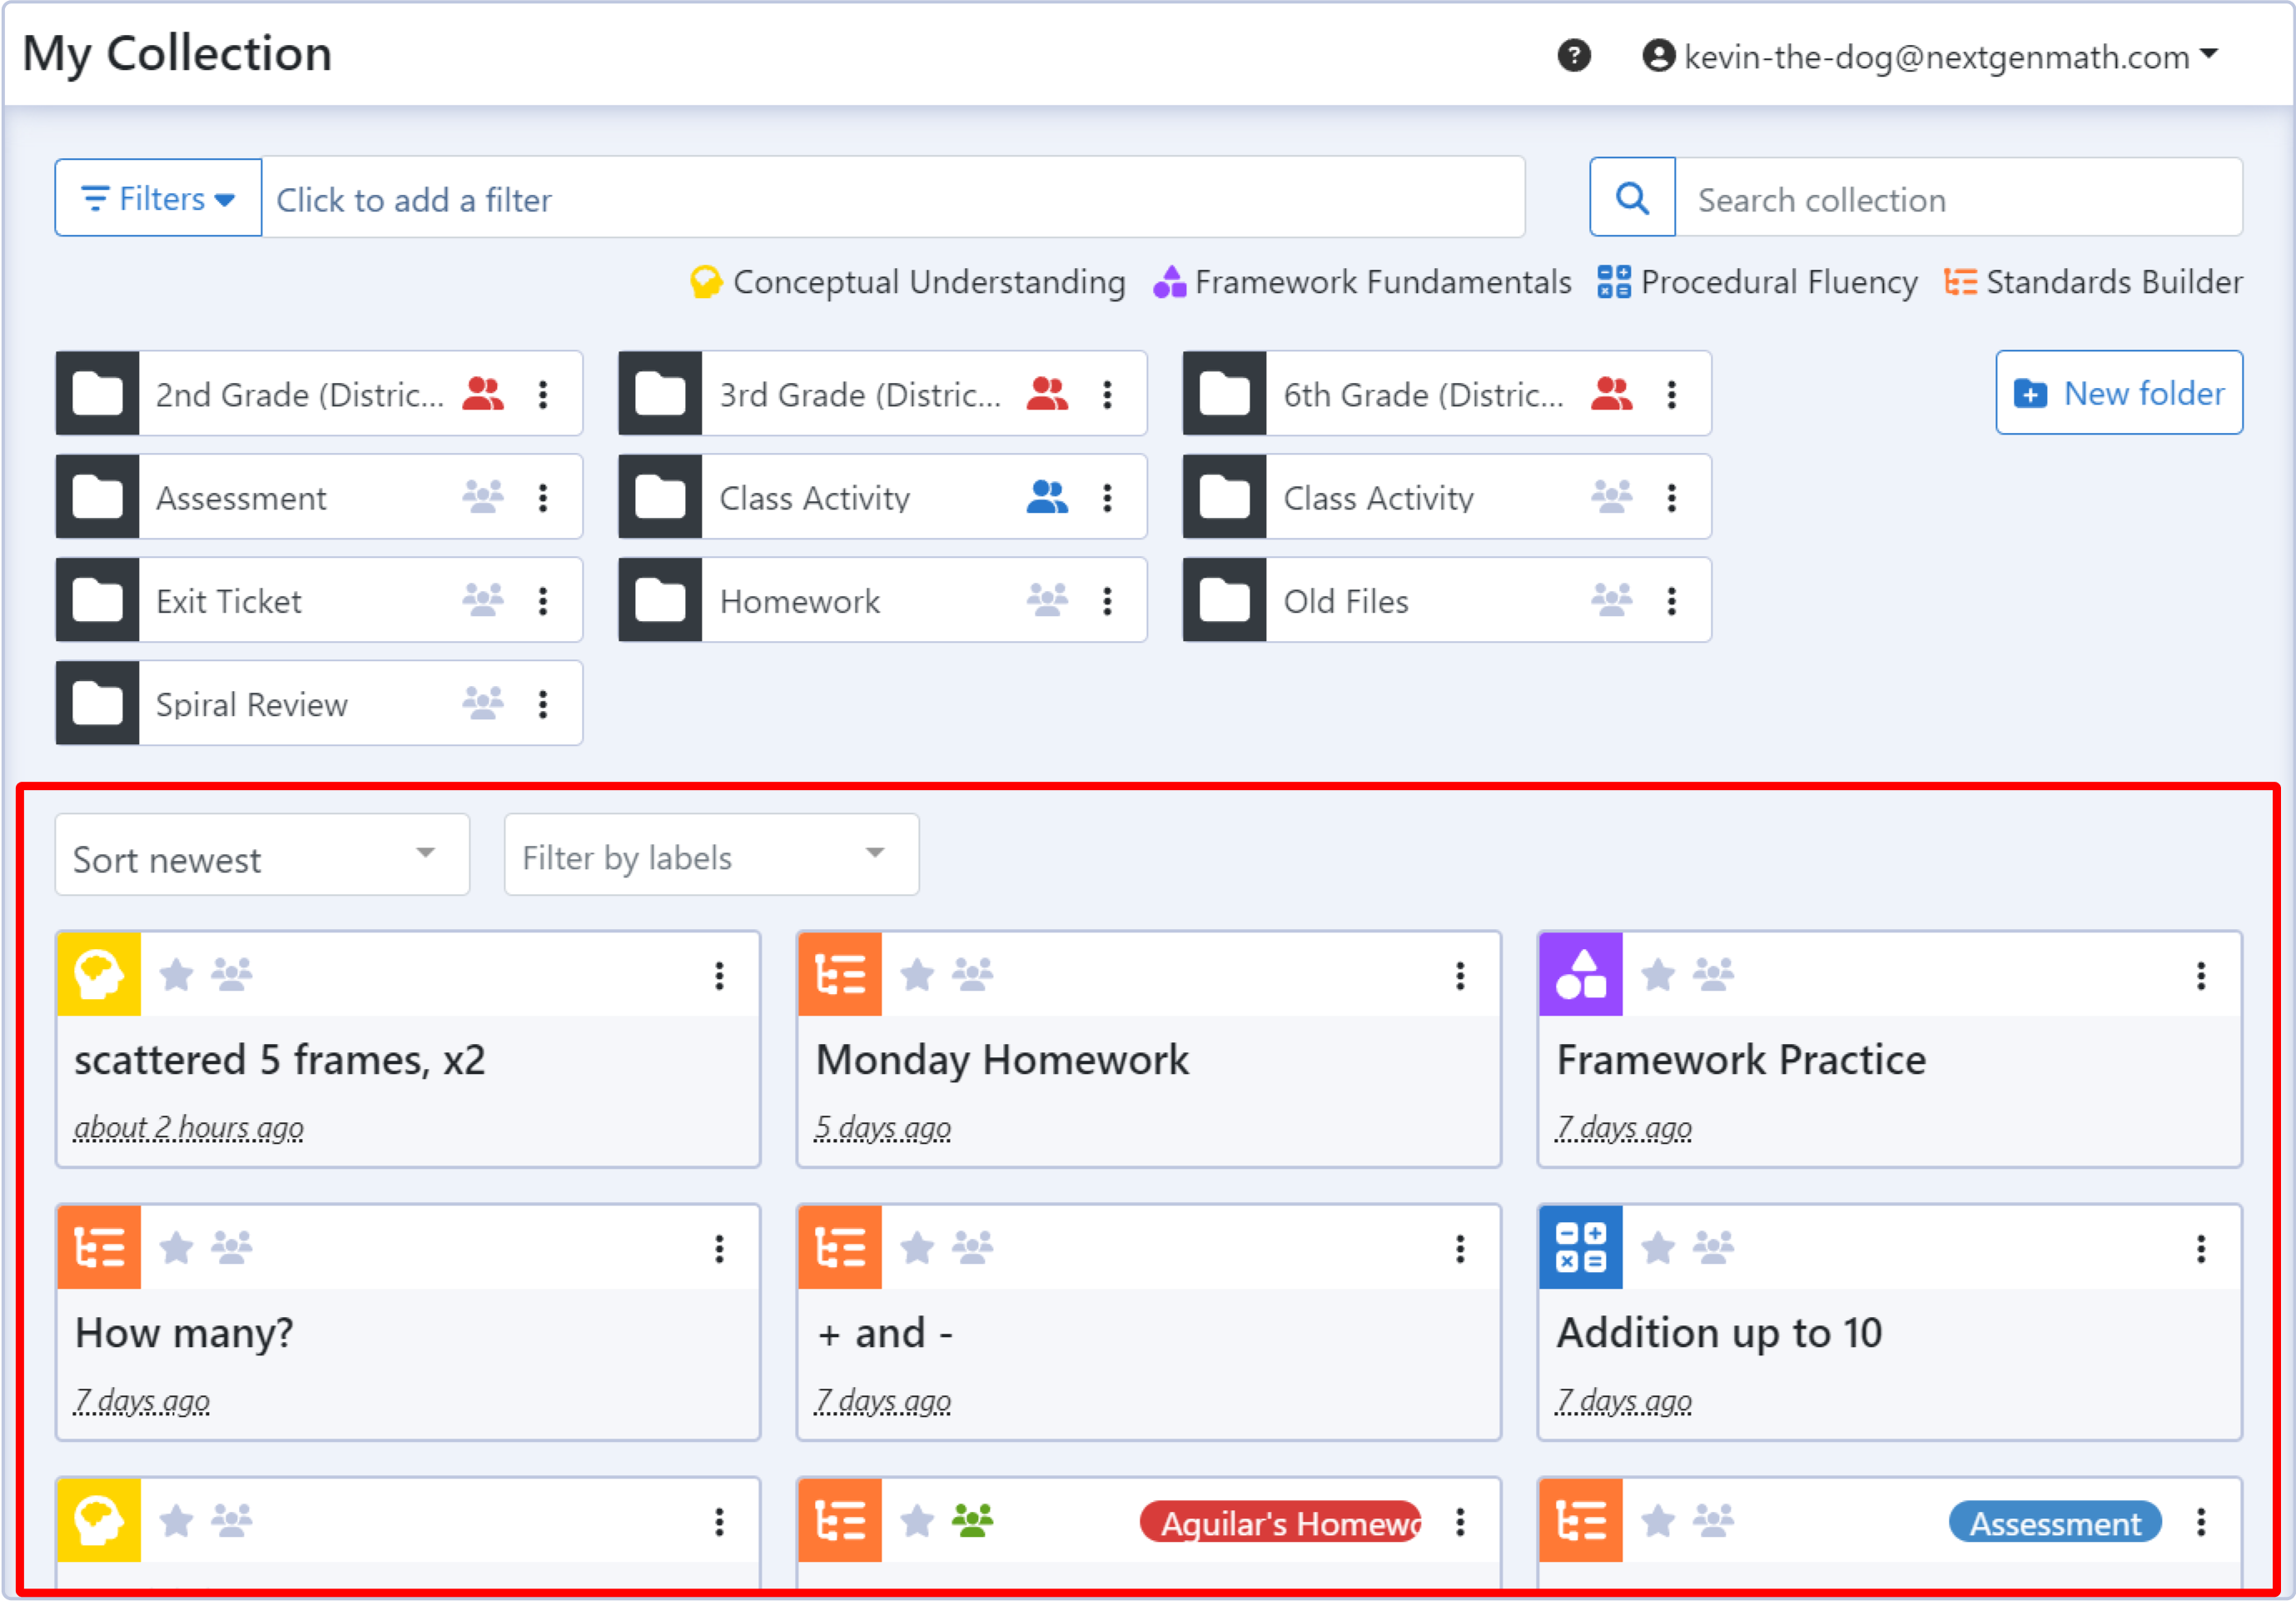This screenshot has height=1601, width=2296.
Task: Click blue sharing icon on Class Activity folder
Action: (1046, 497)
